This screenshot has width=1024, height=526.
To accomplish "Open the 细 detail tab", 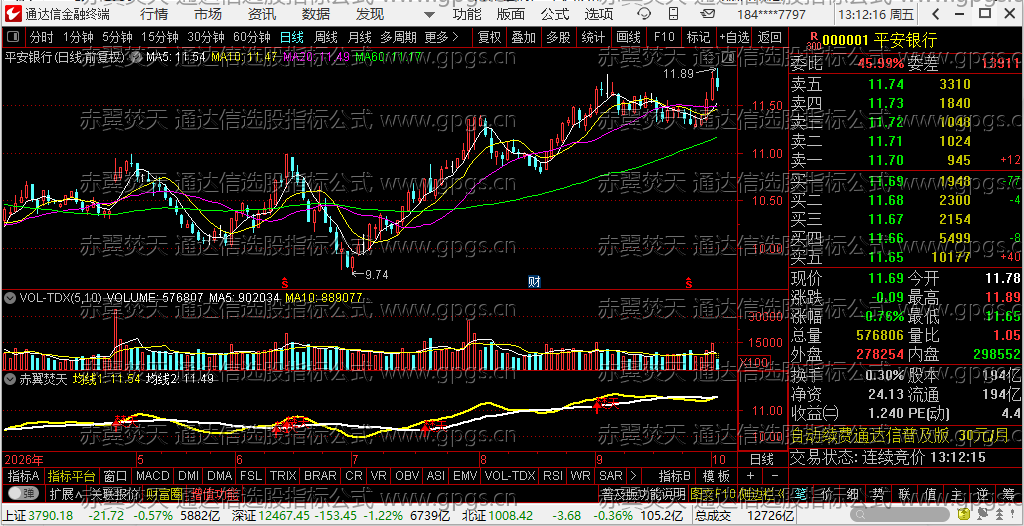I will click(x=853, y=494).
